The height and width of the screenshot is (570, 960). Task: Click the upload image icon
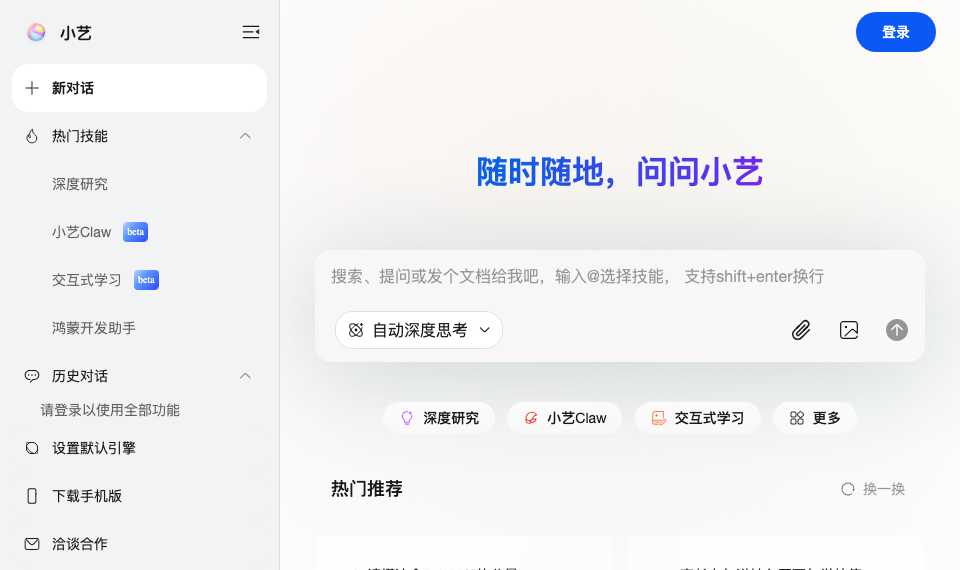(x=849, y=330)
